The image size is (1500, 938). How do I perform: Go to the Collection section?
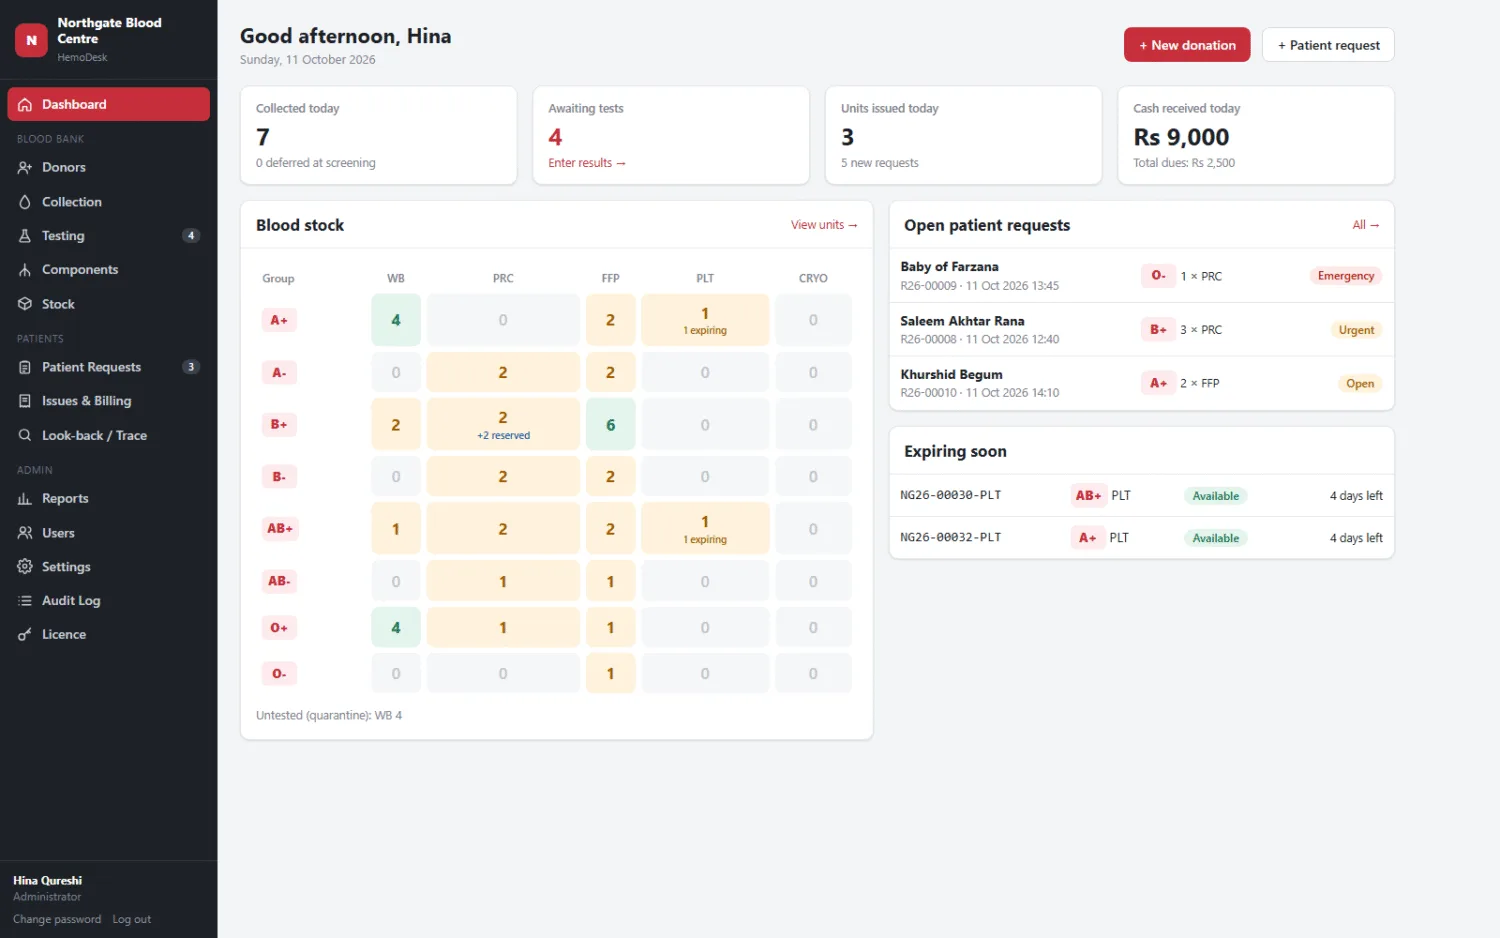point(108,202)
